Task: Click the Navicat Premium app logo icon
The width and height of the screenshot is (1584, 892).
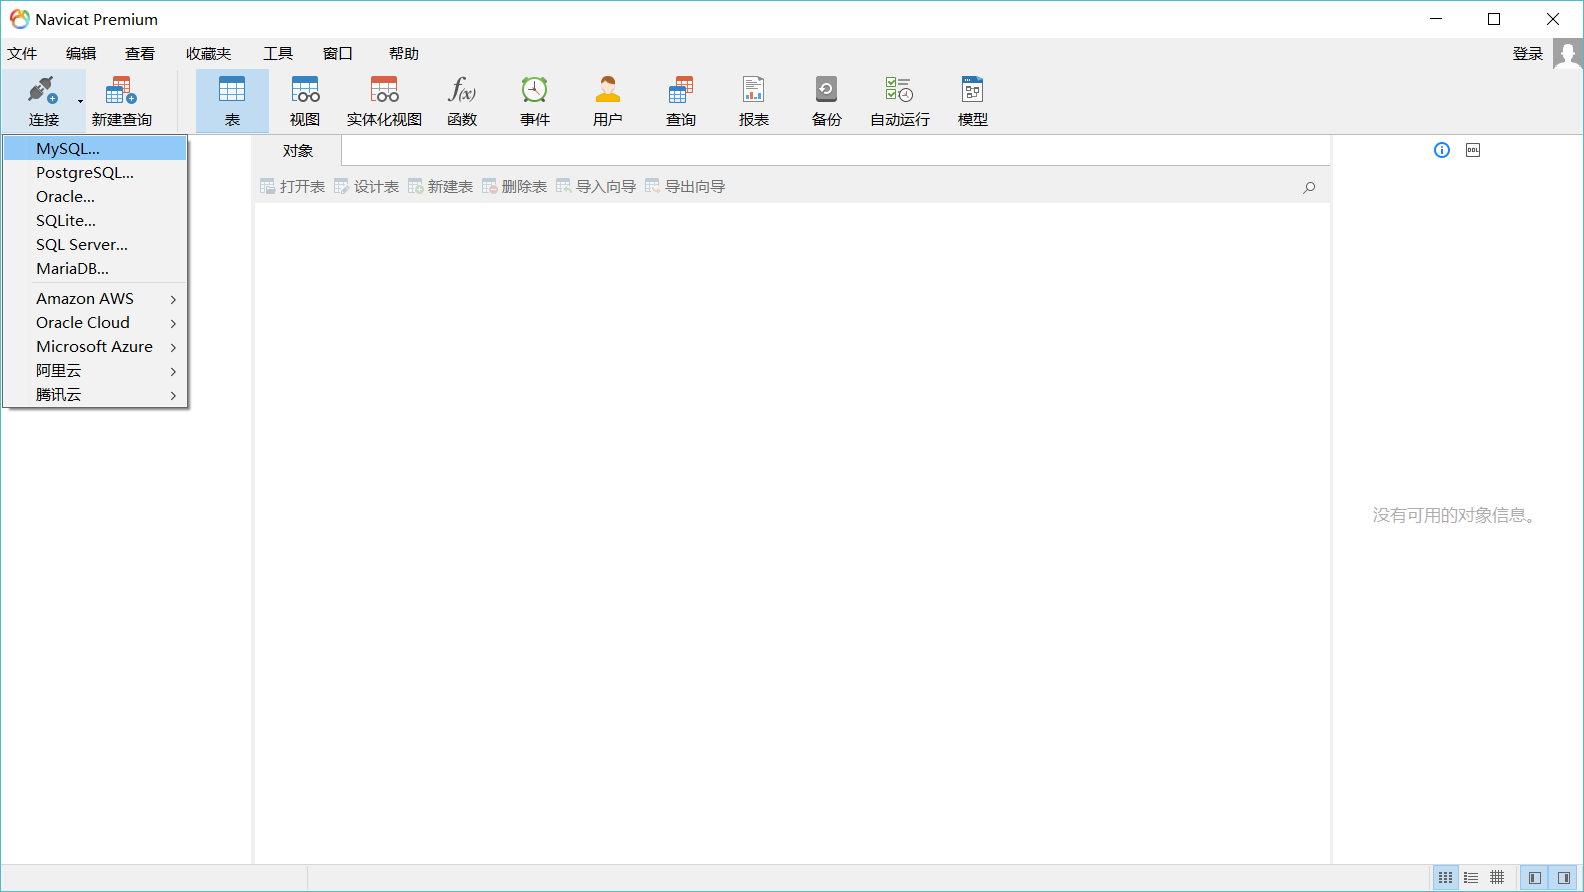Action: pyautogui.click(x=19, y=19)
